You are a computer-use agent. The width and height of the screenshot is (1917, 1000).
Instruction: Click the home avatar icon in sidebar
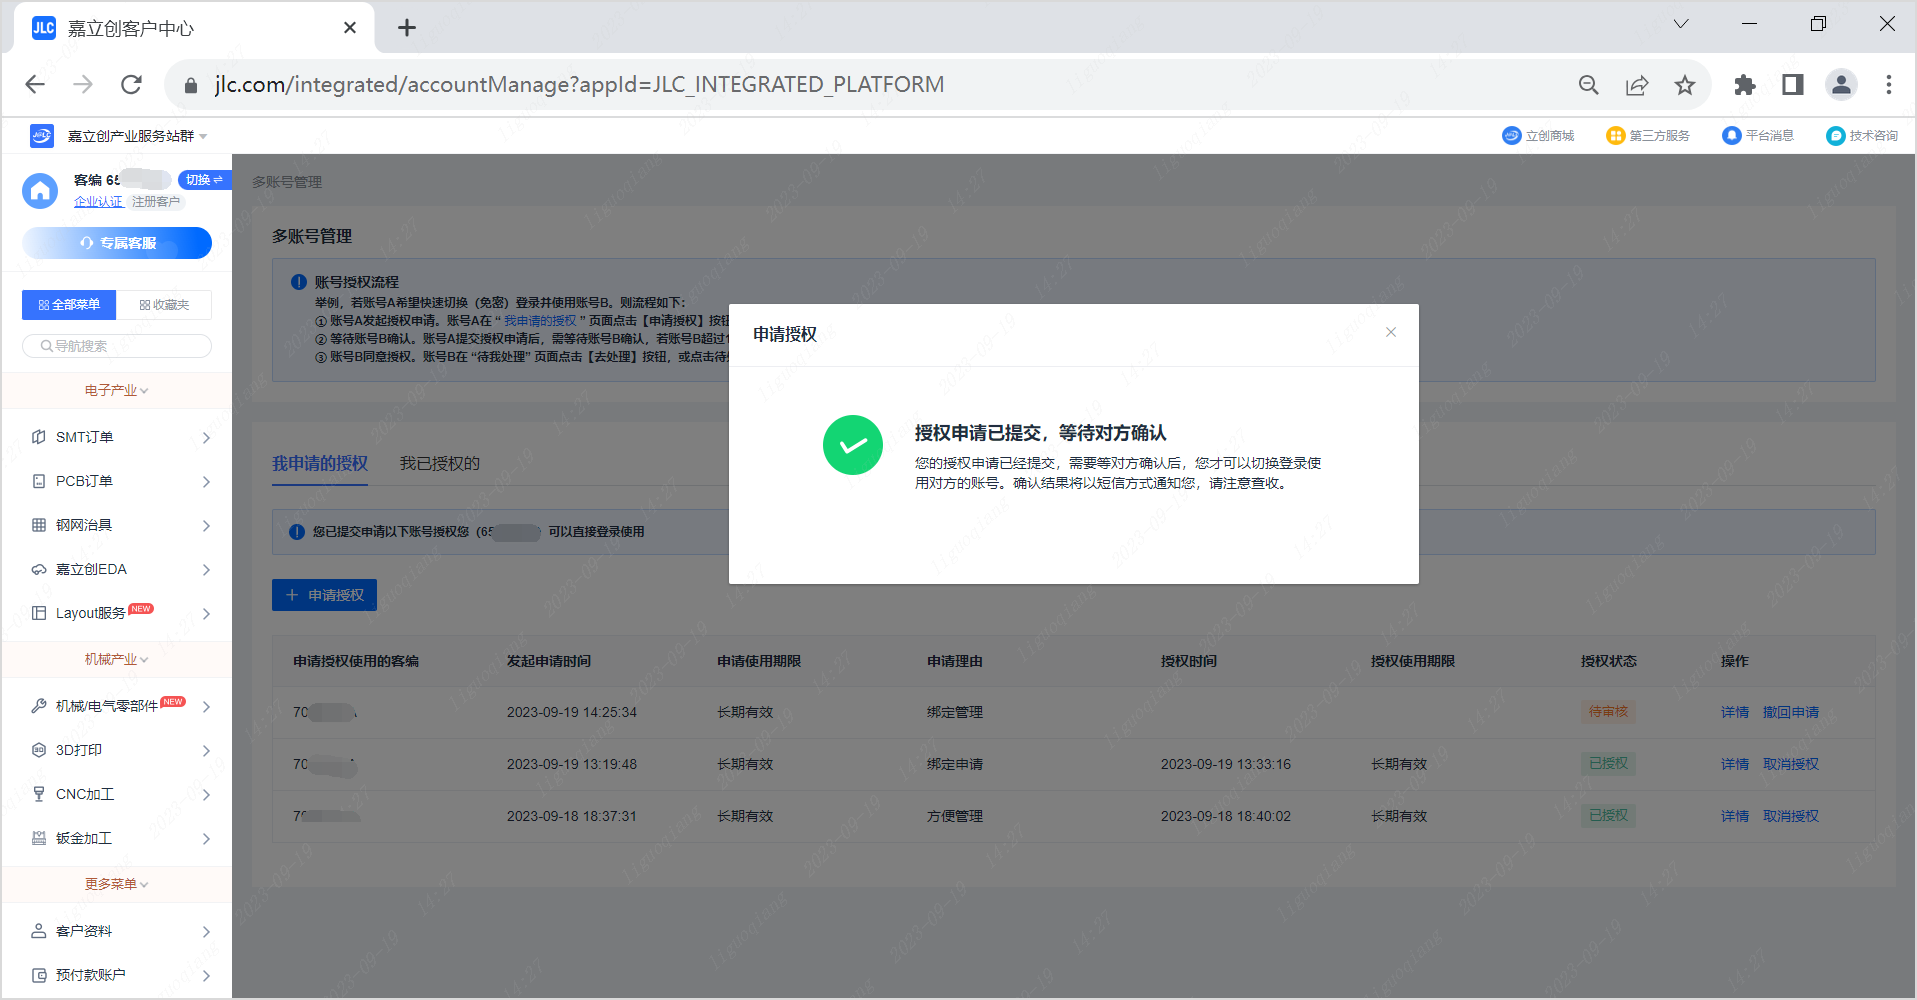(x=40, y=190)
